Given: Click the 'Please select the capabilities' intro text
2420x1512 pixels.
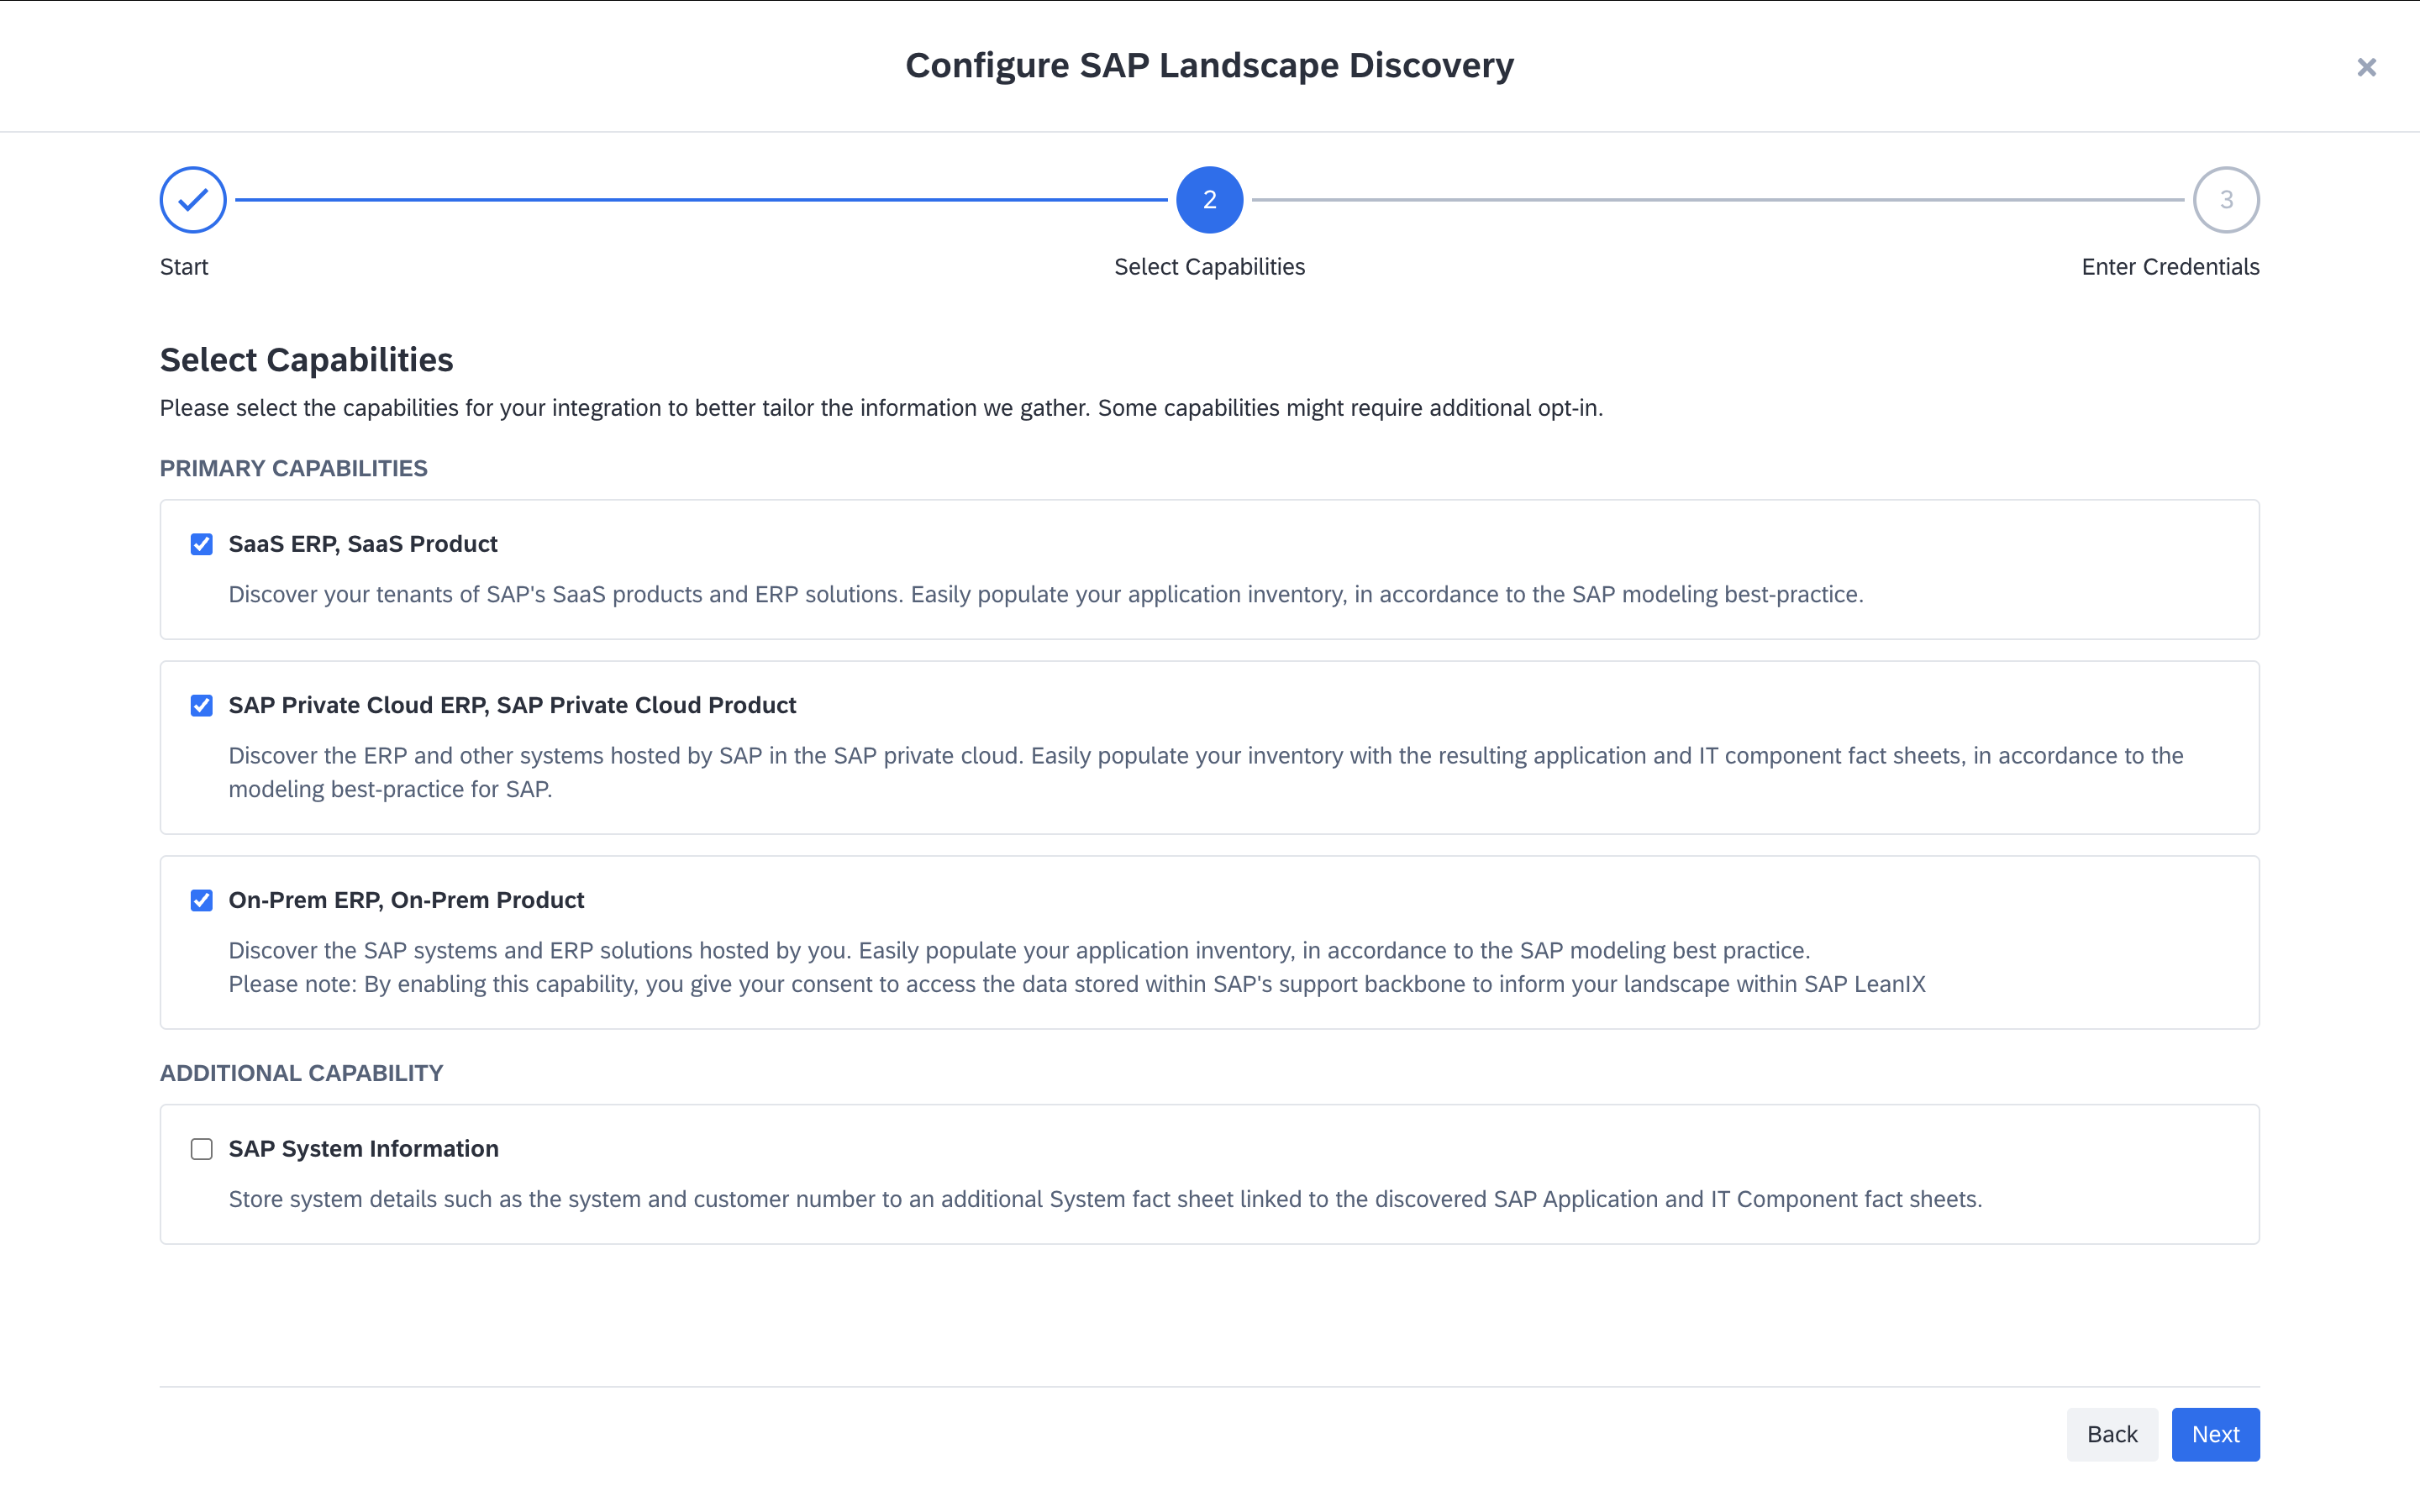Looking at the screenshot, I should tap(881, 408).
